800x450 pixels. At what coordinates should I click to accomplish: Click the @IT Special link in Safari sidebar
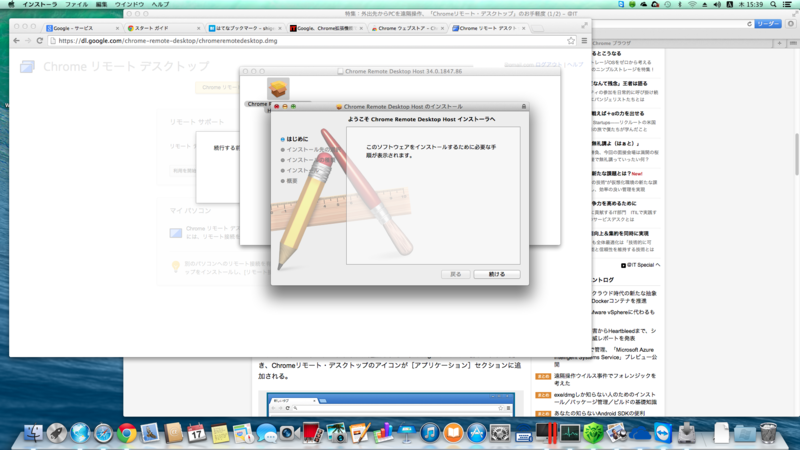click(x=640, y=265)
